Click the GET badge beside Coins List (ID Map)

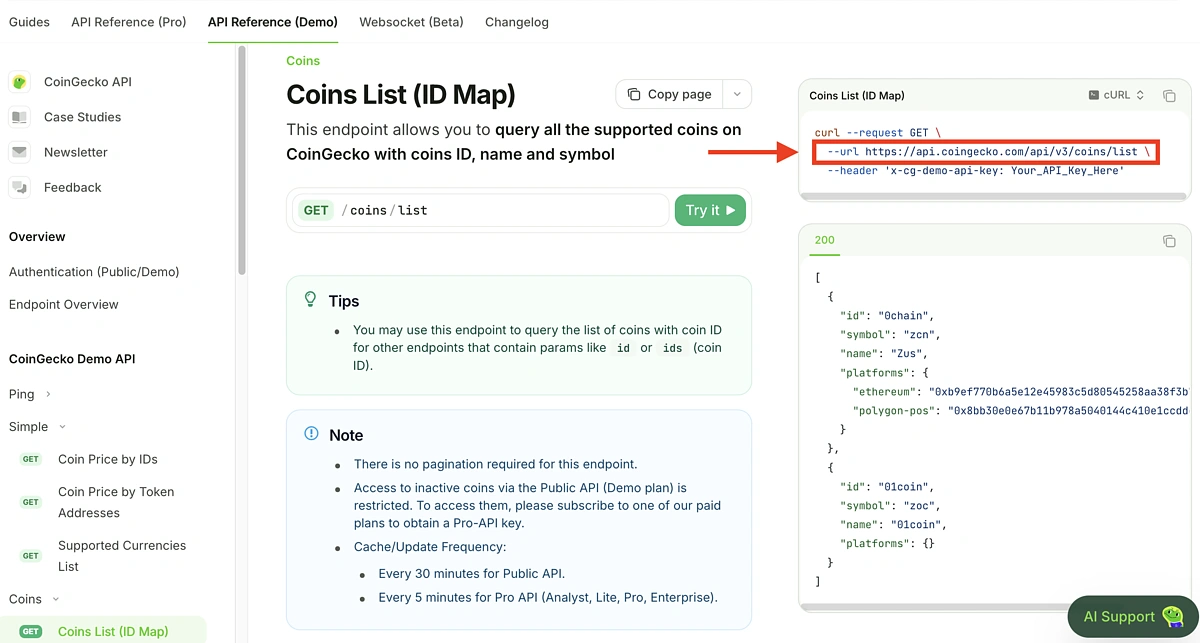pyautogui.click(x=29, y=631)
